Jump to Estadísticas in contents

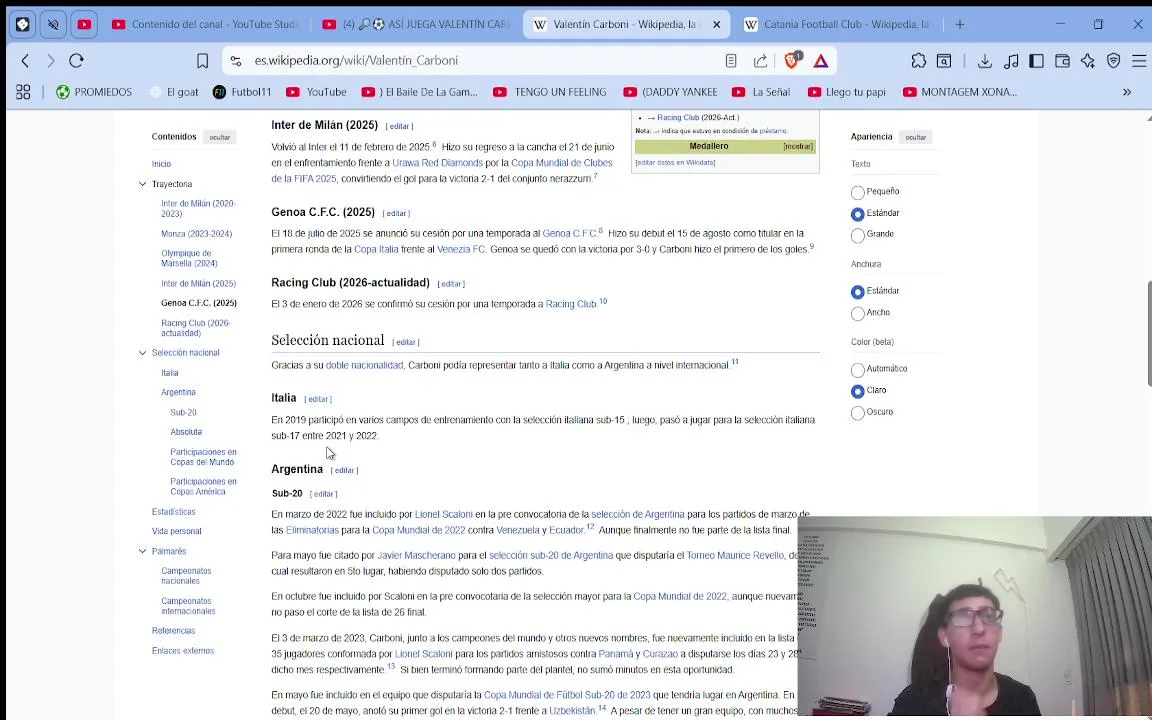pyautogui.click(x=173, y=511)
